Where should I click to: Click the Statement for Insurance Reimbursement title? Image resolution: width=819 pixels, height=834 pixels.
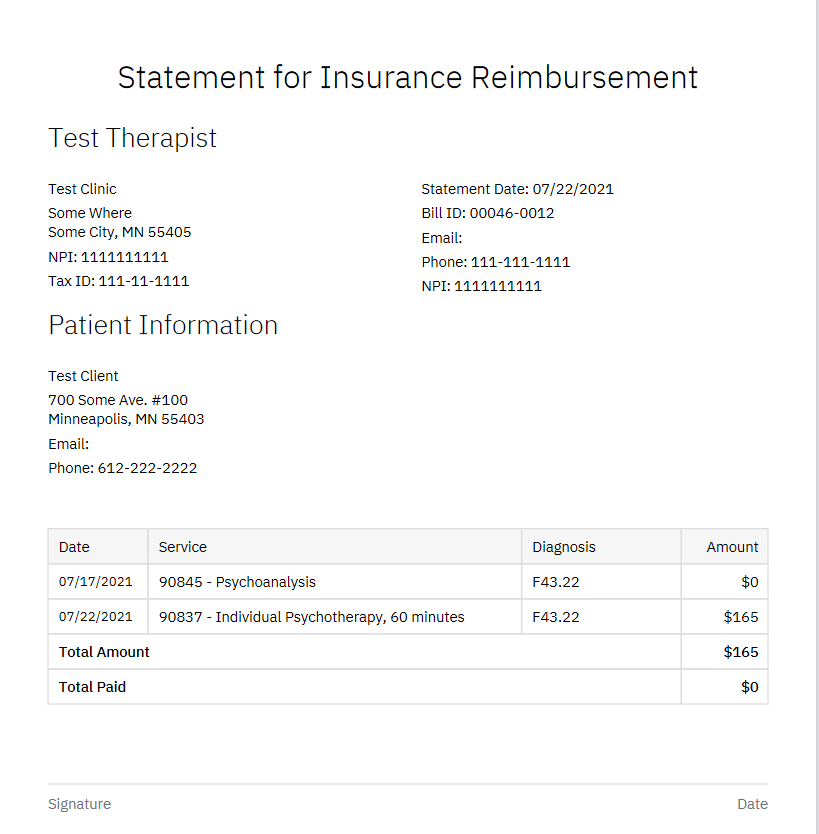coord(408,77)
